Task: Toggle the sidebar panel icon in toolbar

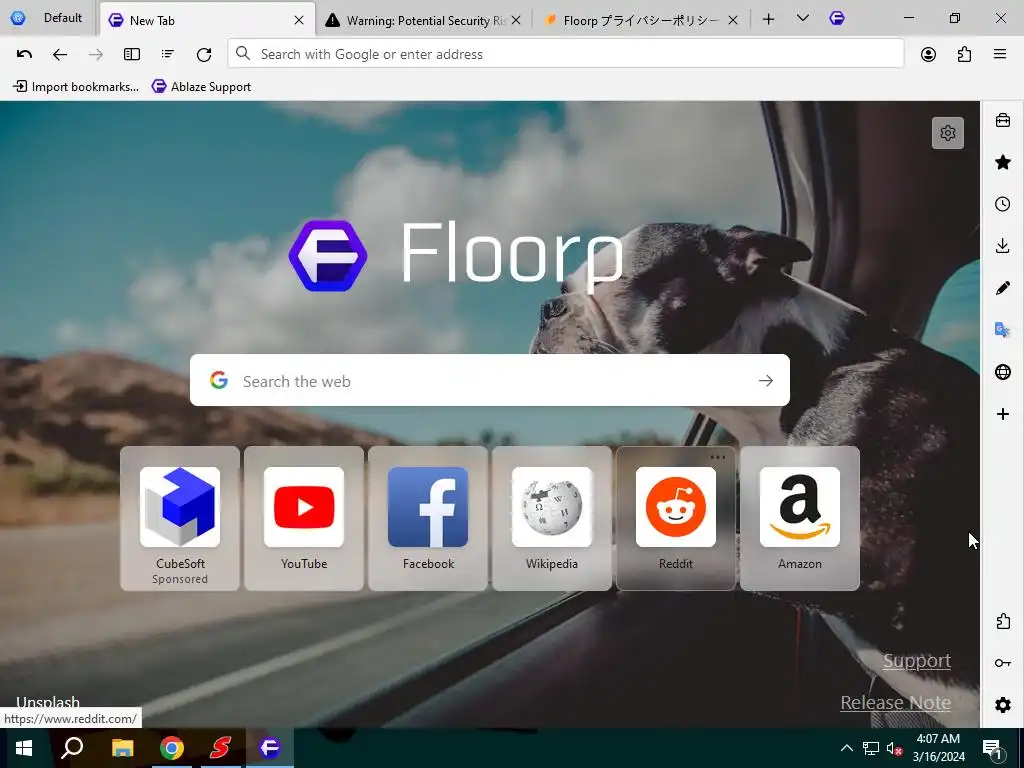Action: pyautogui.click(x=132, y=54)
